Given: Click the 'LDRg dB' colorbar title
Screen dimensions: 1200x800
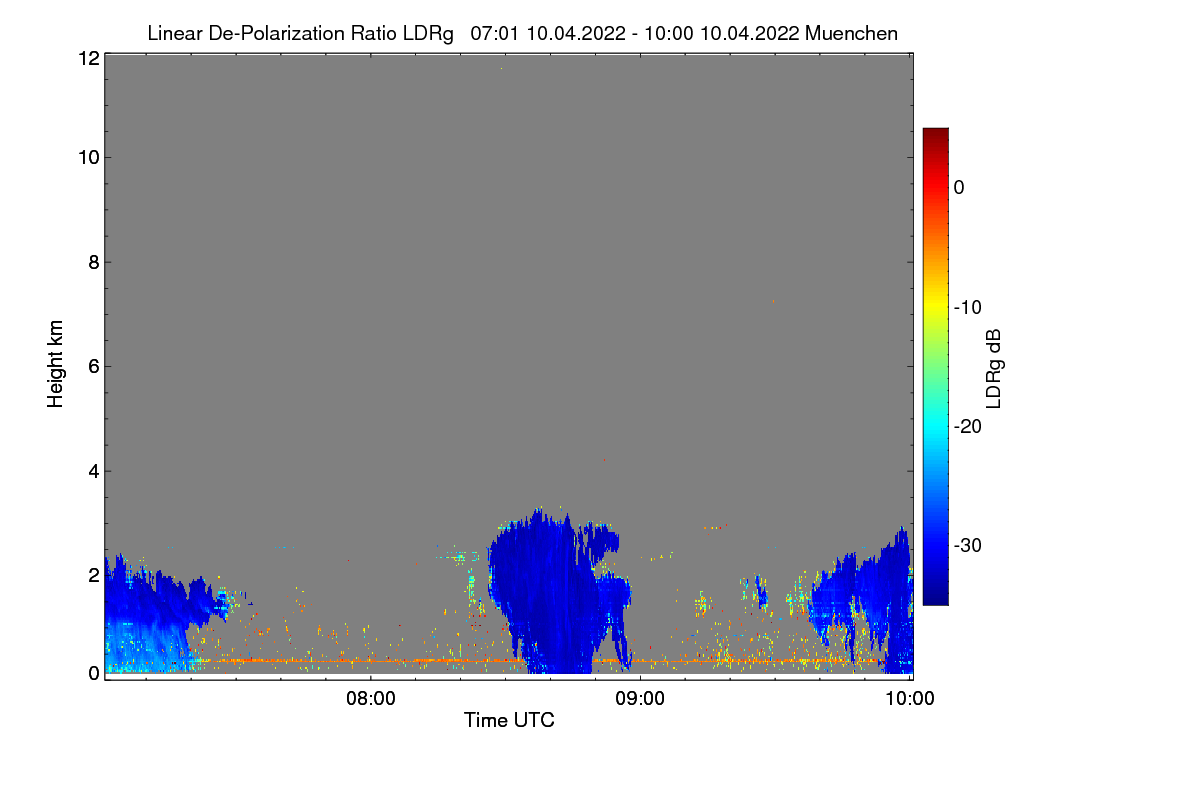Looking at the screenshot, I should click(x=993, y=367).
